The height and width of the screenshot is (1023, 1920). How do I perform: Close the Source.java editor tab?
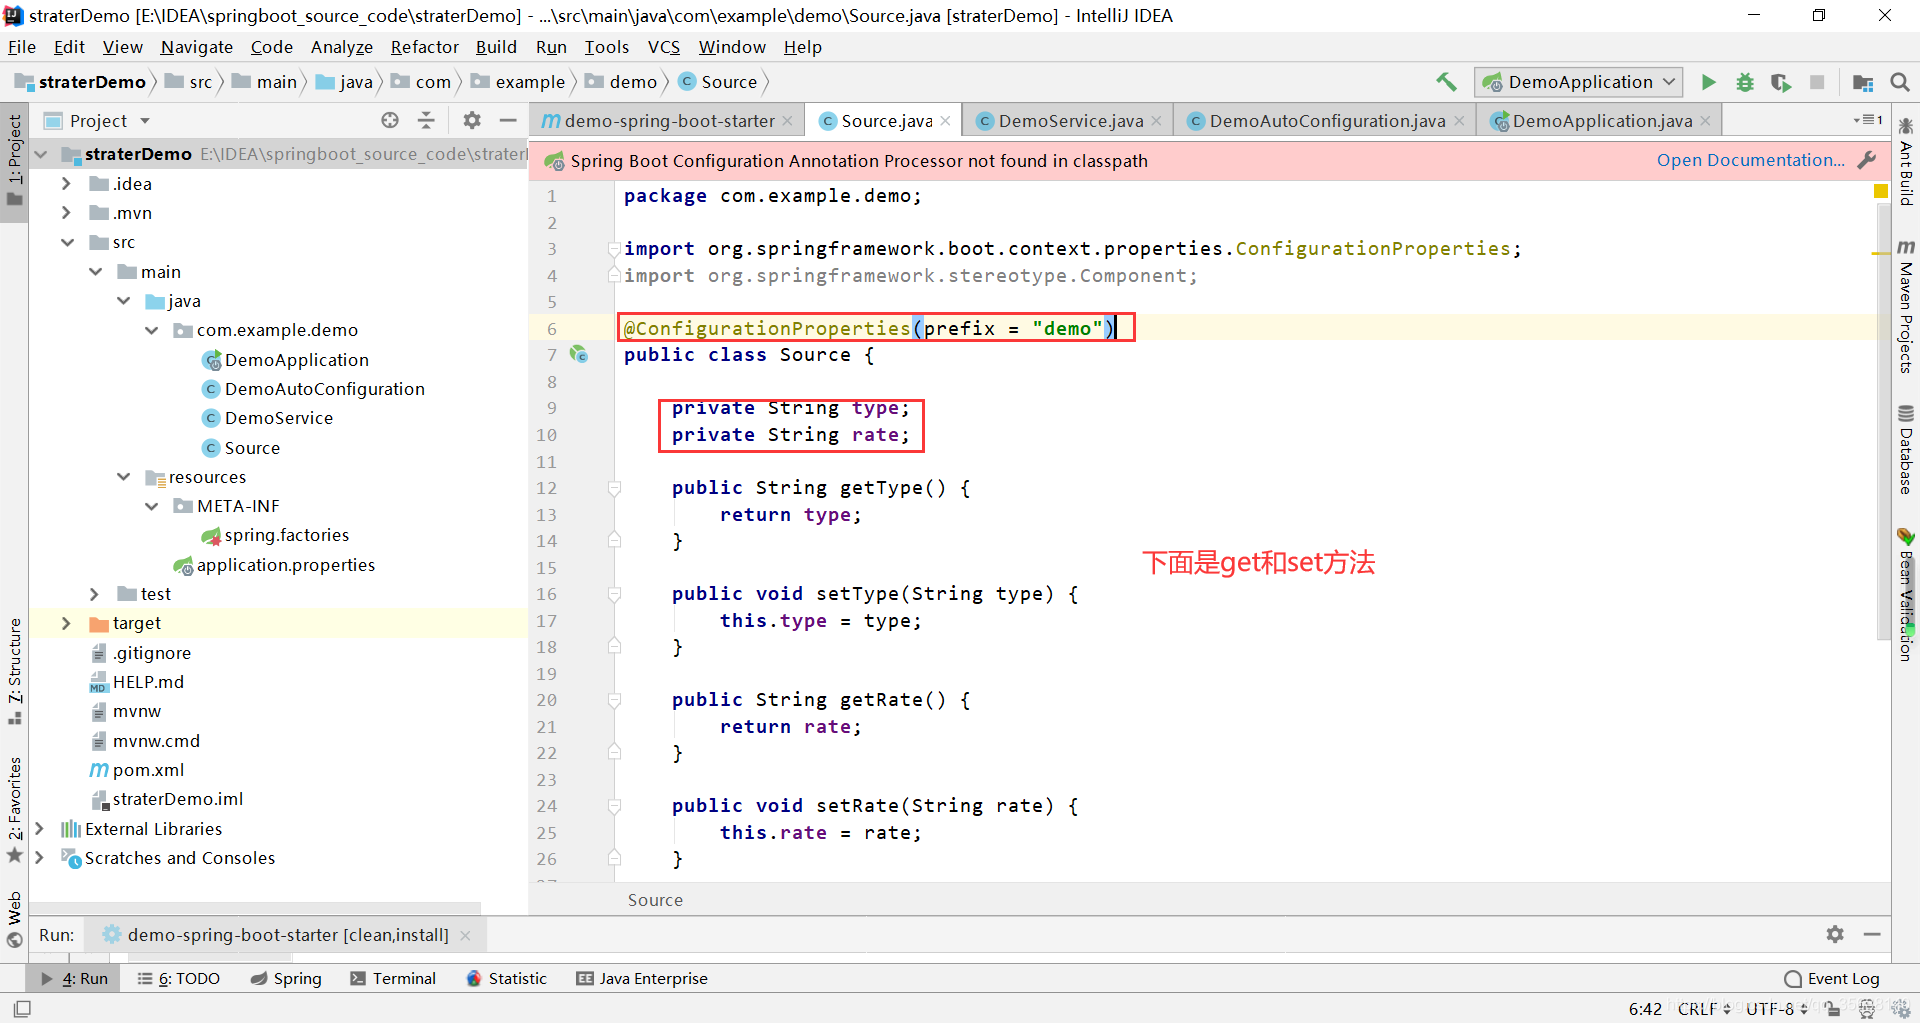coord(945,121)
